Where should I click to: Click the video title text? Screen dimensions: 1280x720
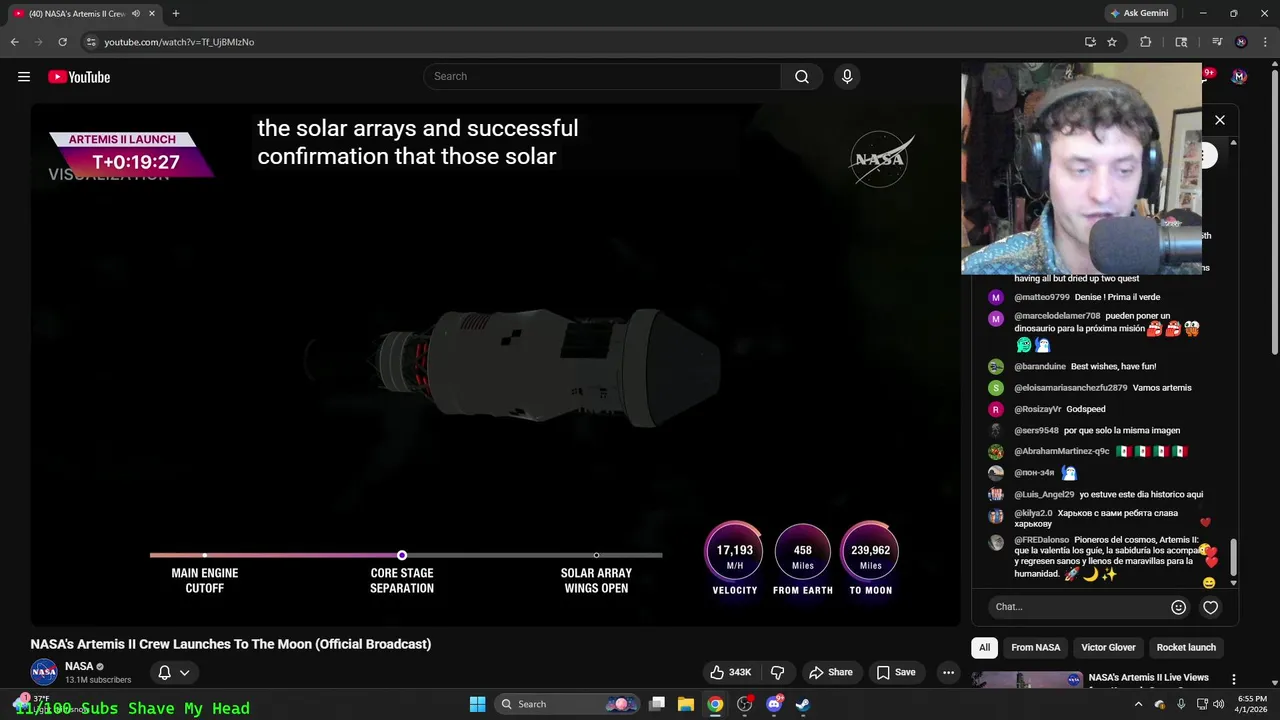point(231,644)
